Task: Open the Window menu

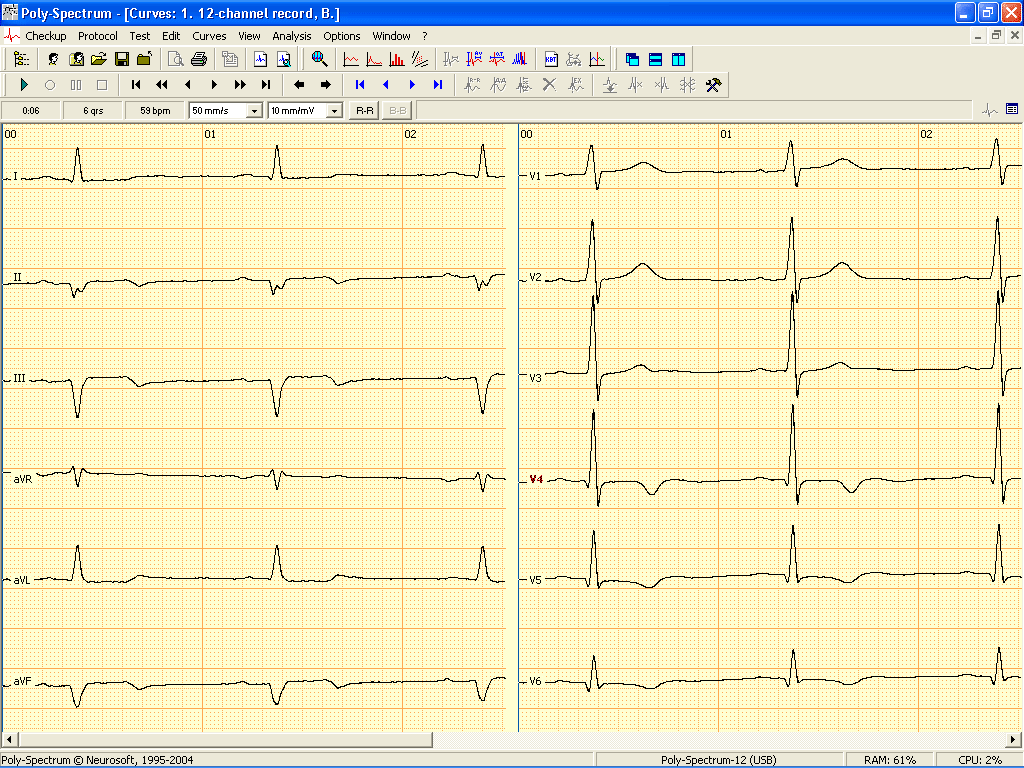Action: pos(391,36)
